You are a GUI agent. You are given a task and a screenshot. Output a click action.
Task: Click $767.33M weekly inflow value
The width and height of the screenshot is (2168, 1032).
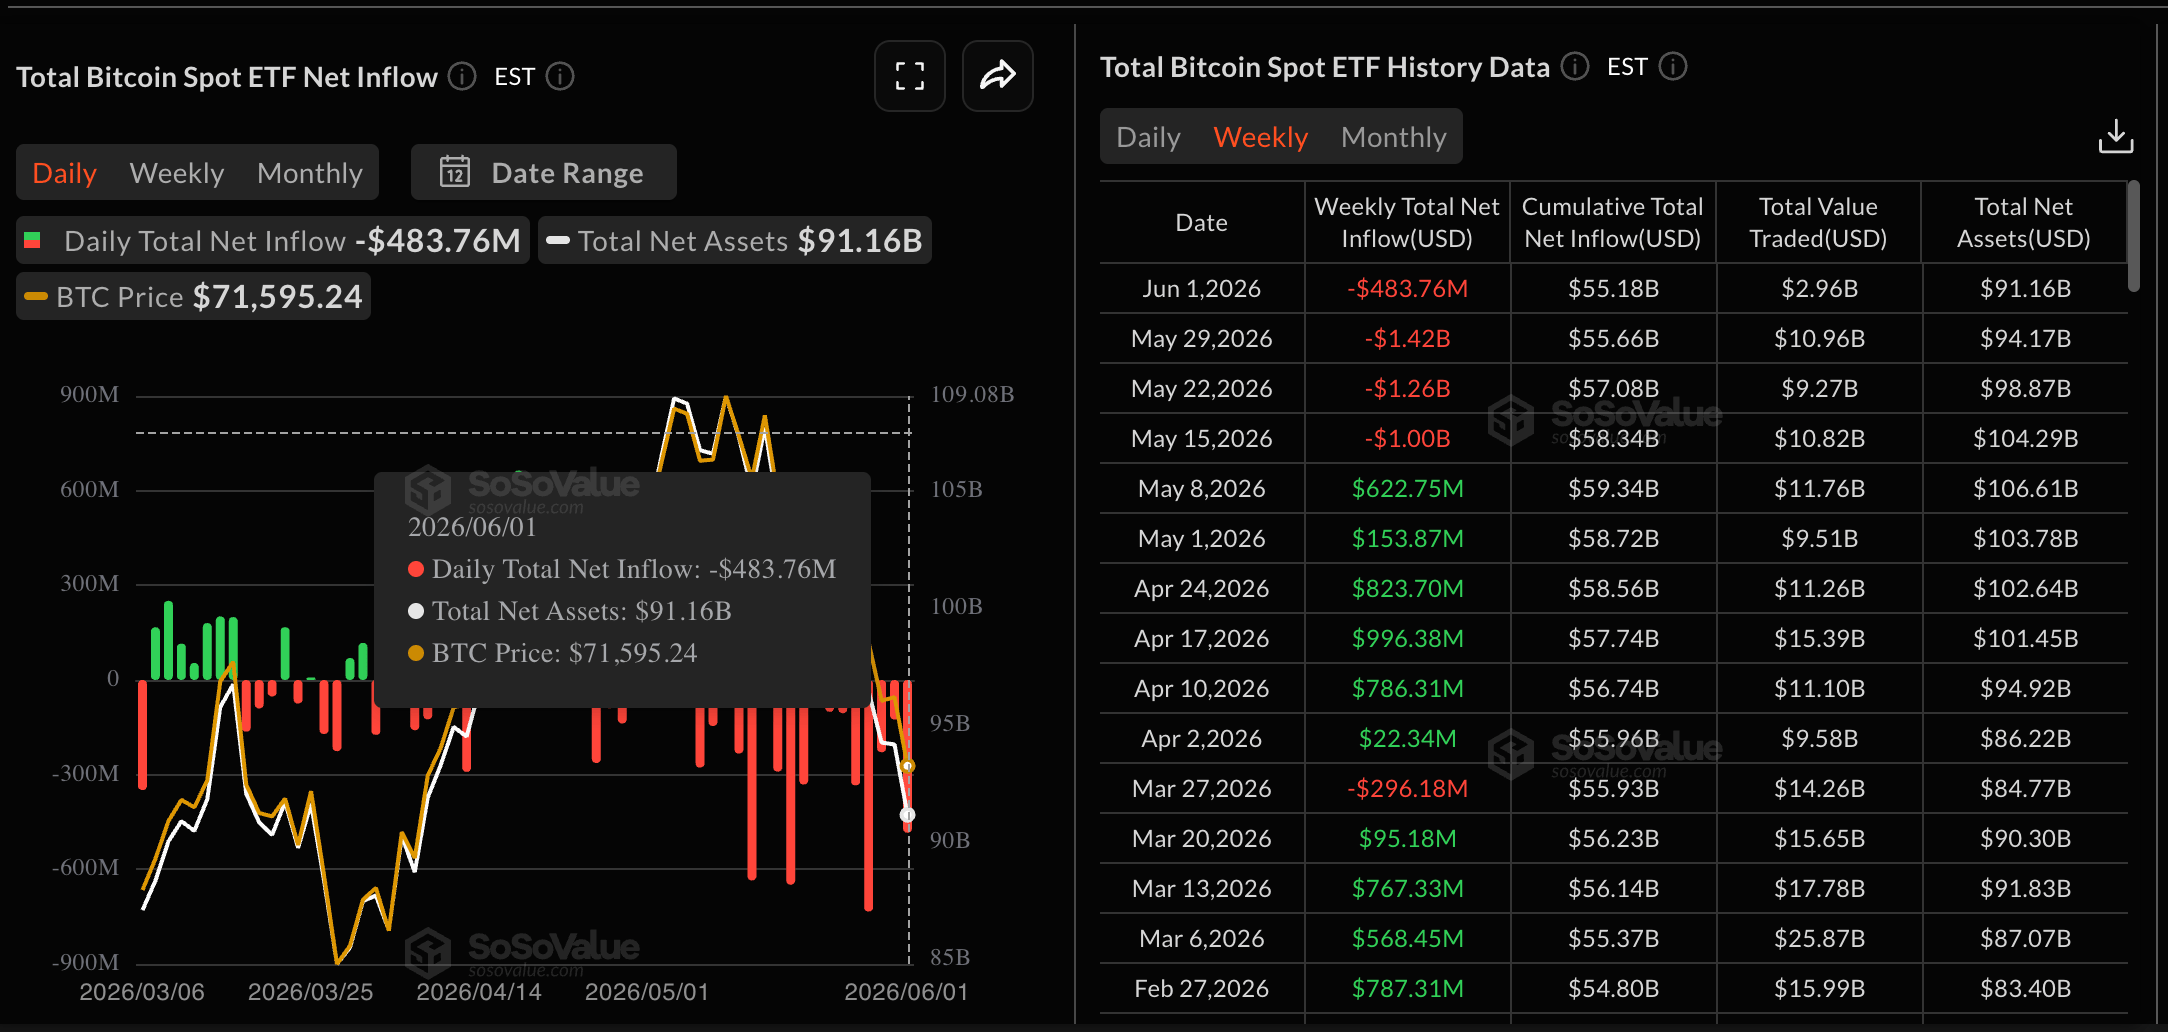tap(1407, 889)
